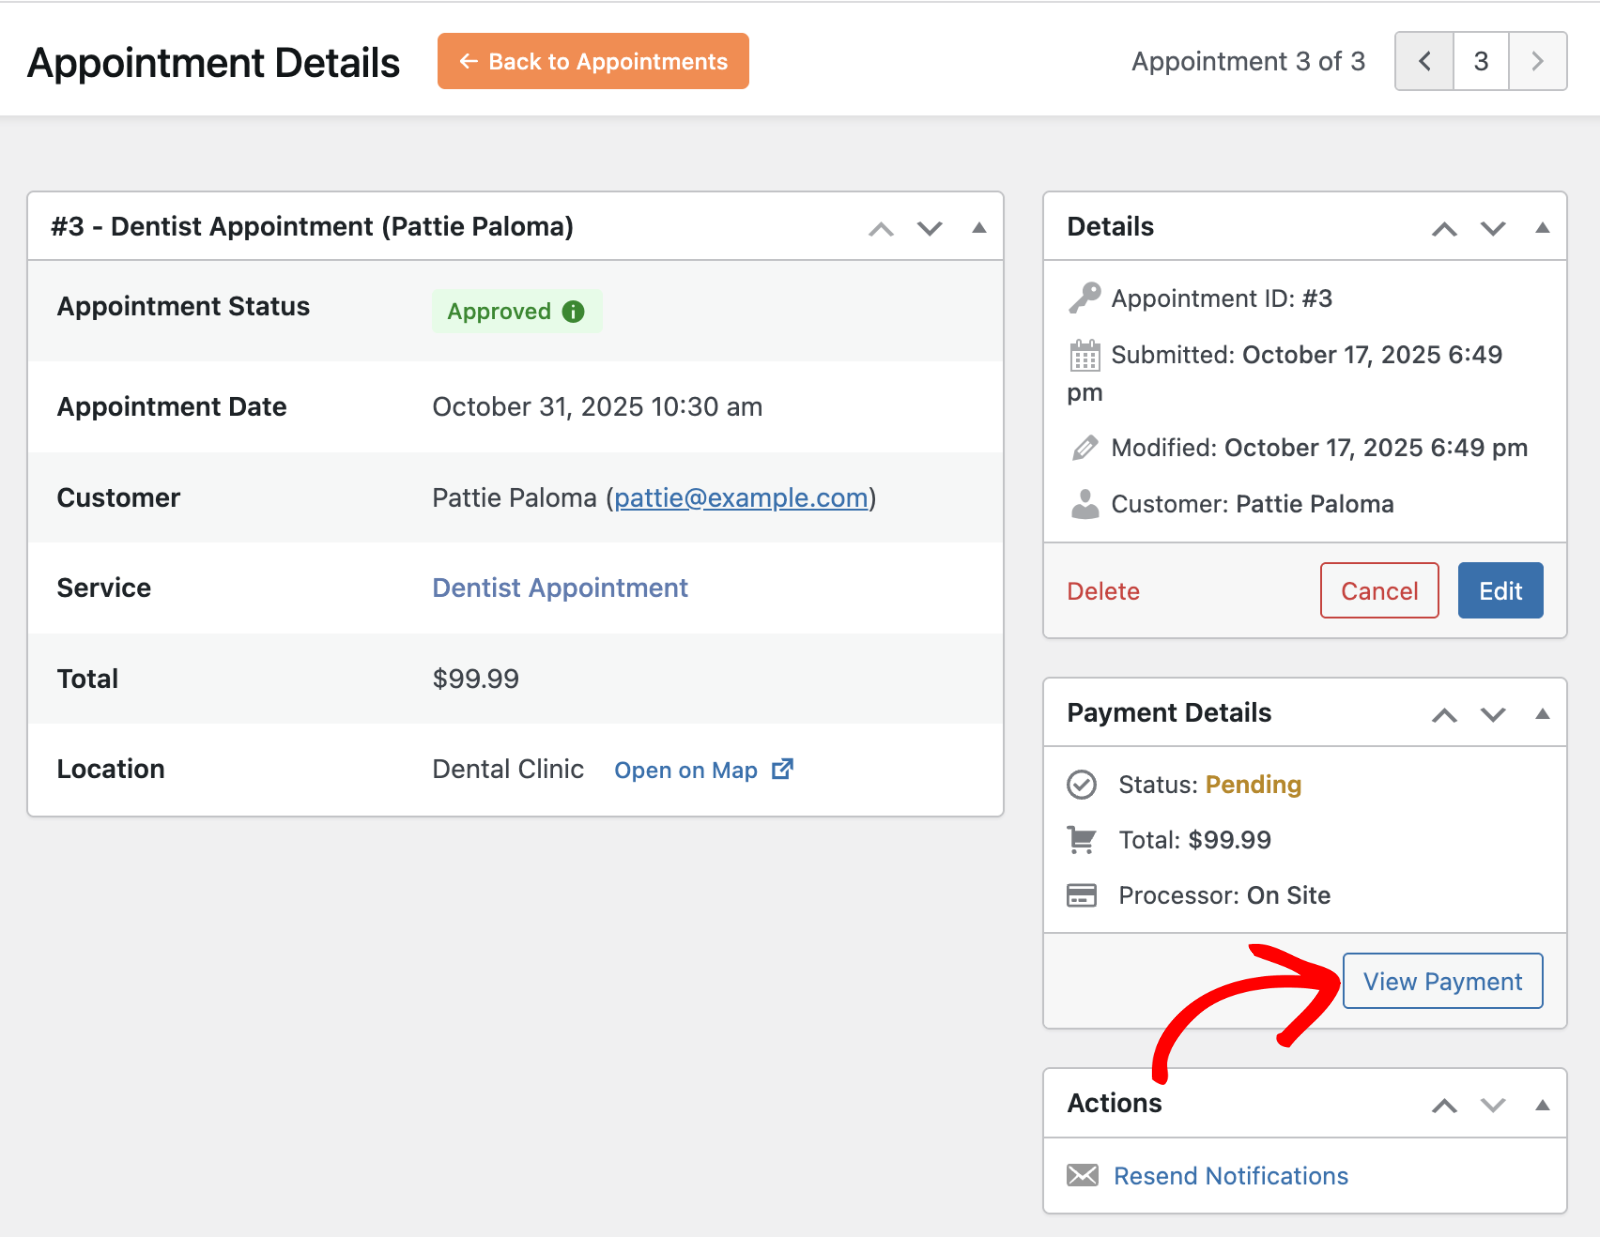The height and width of the screenshot is (1237, 1600).
Task: Click Back to Appointments
Action: tap(592, 61)
